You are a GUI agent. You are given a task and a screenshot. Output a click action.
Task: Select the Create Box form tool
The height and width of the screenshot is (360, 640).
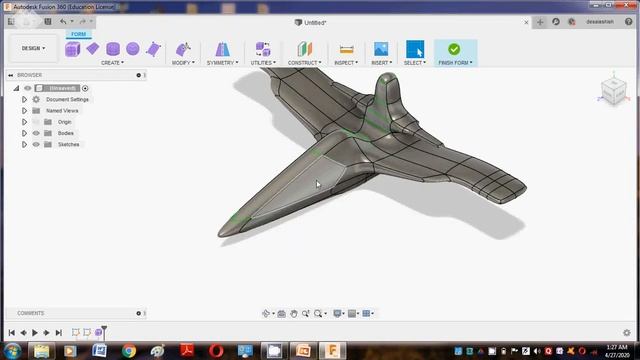pos(73,49)
